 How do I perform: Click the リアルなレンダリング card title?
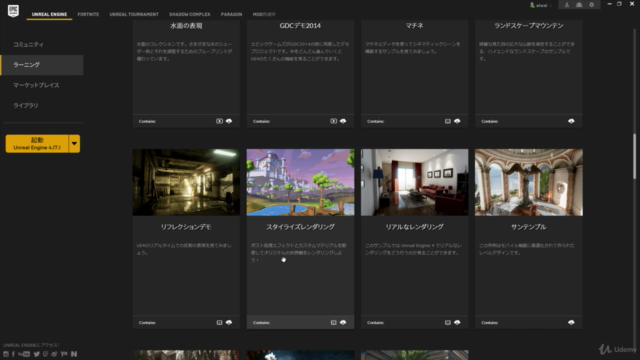point(414,227)
